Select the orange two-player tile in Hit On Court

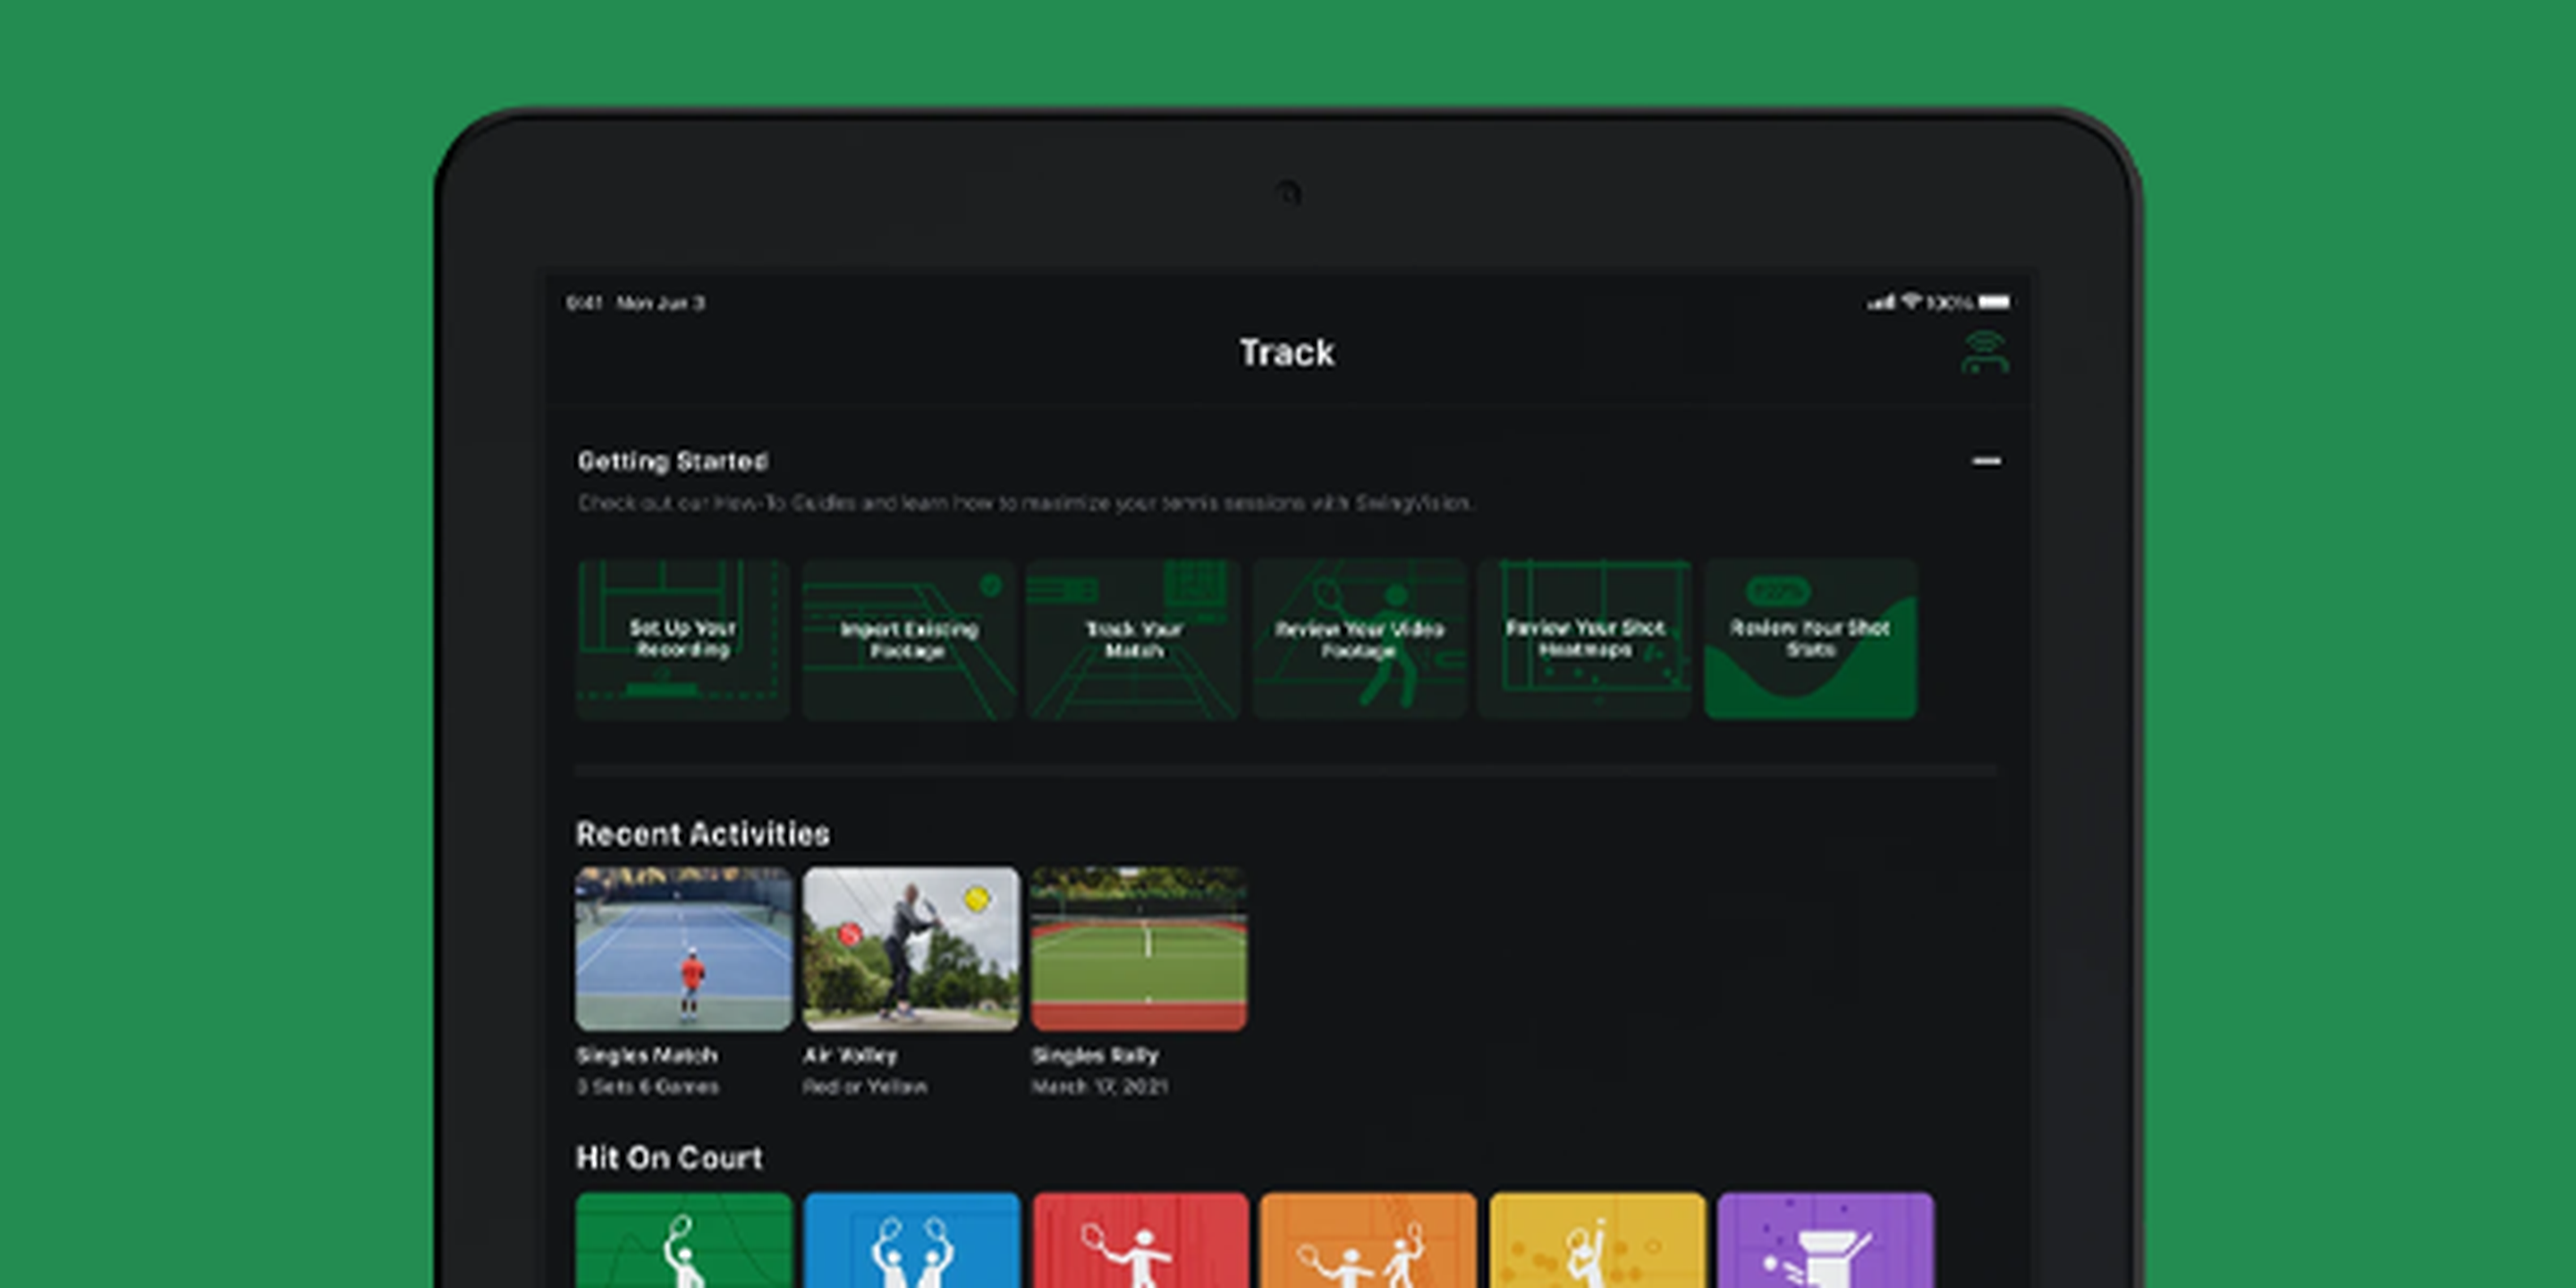tap(1369, 1240)
